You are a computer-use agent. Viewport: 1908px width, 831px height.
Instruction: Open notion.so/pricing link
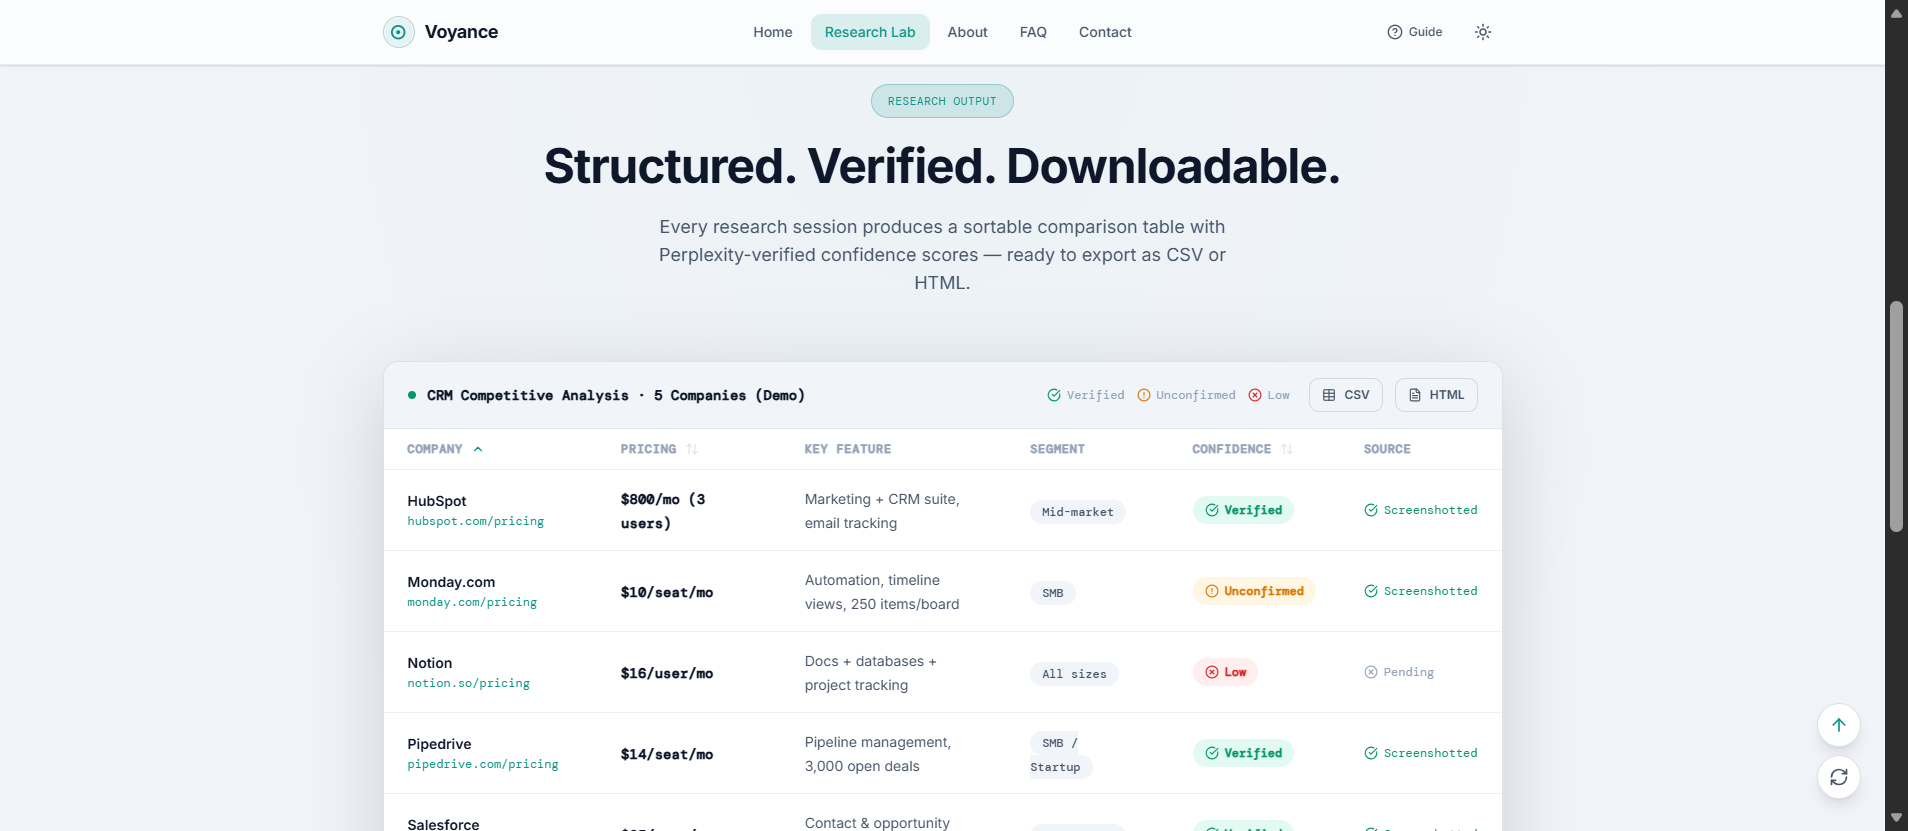(x=469, y=683)
